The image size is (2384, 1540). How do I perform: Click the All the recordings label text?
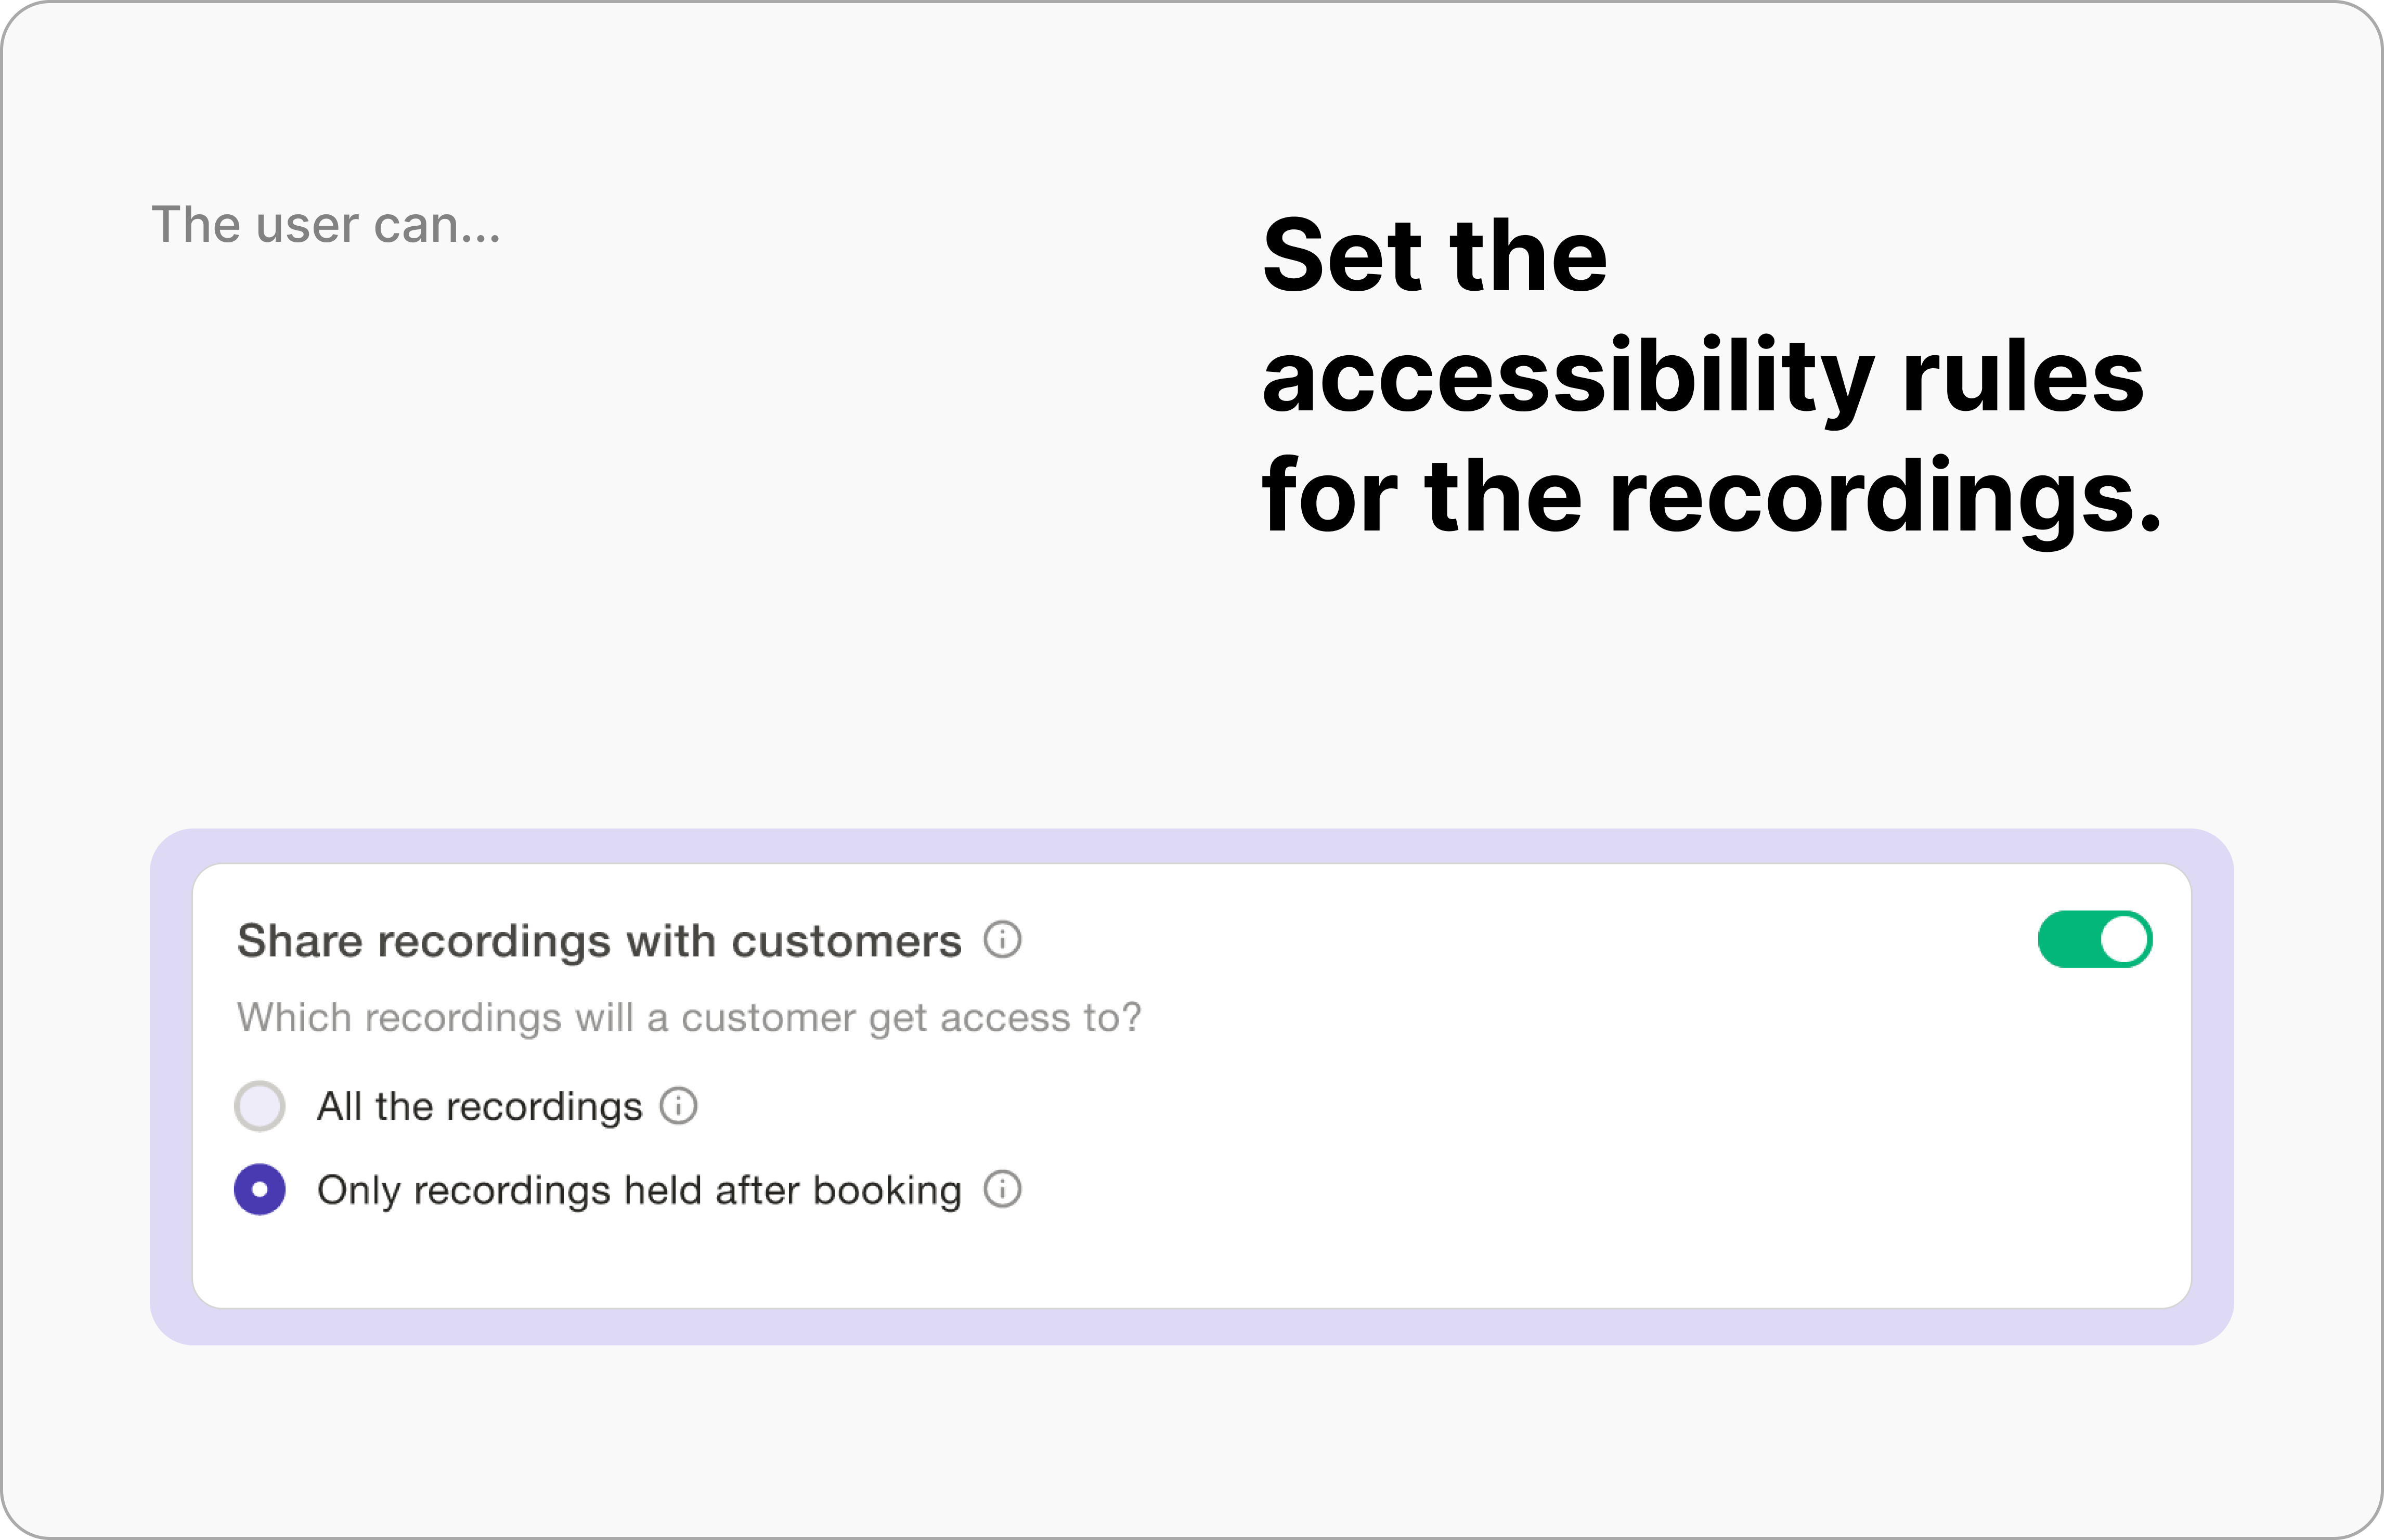[x=479, y=1106]
